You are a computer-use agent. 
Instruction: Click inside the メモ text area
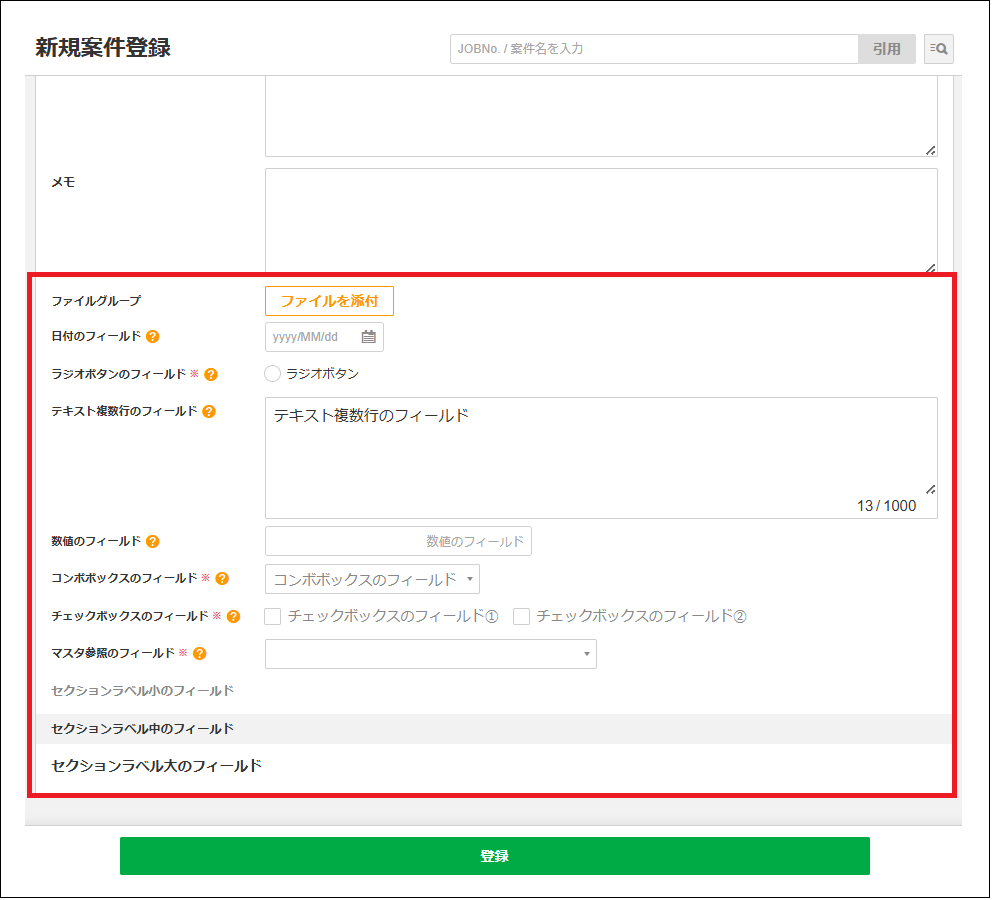click(x=600, y=220)
